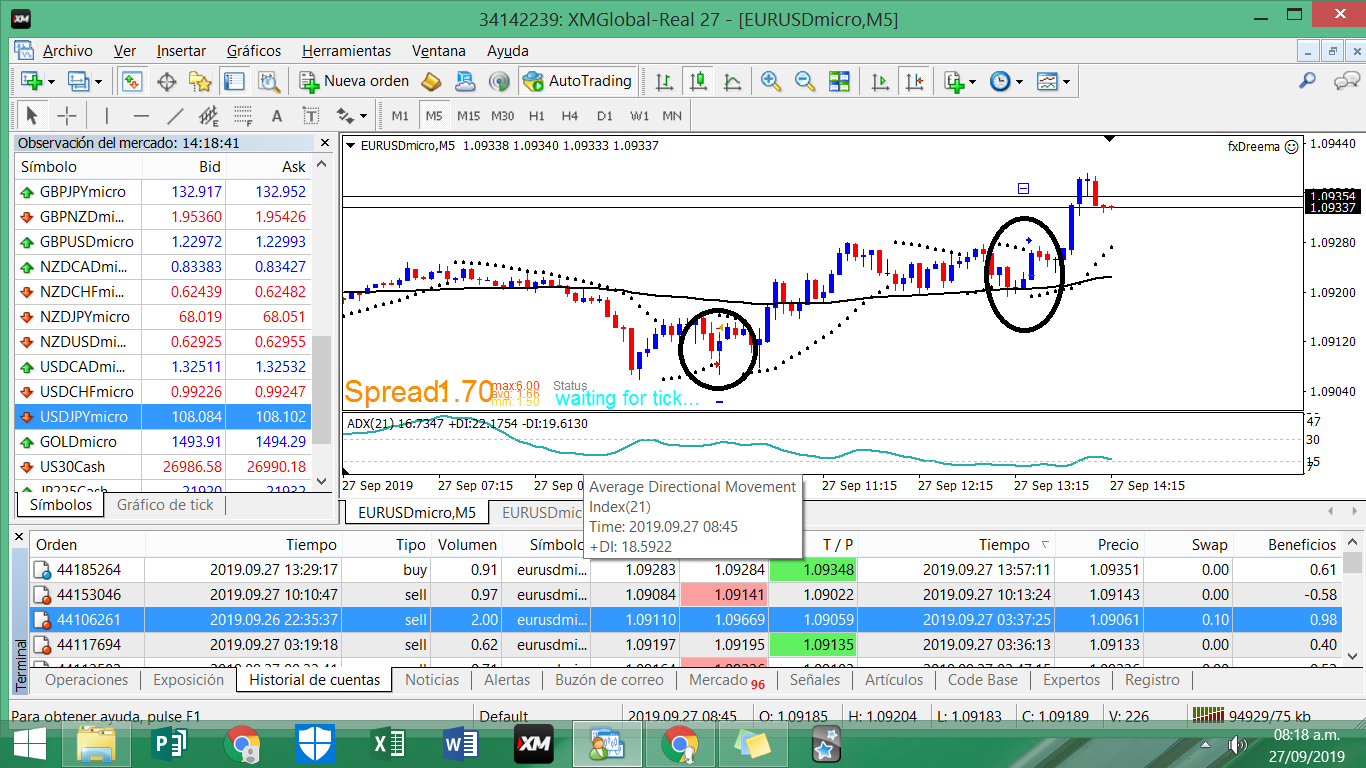Image resolution: width=1366 pixels, height=768 pixels.
Task: Zoom in on the chart
Action: coord(771,81)
